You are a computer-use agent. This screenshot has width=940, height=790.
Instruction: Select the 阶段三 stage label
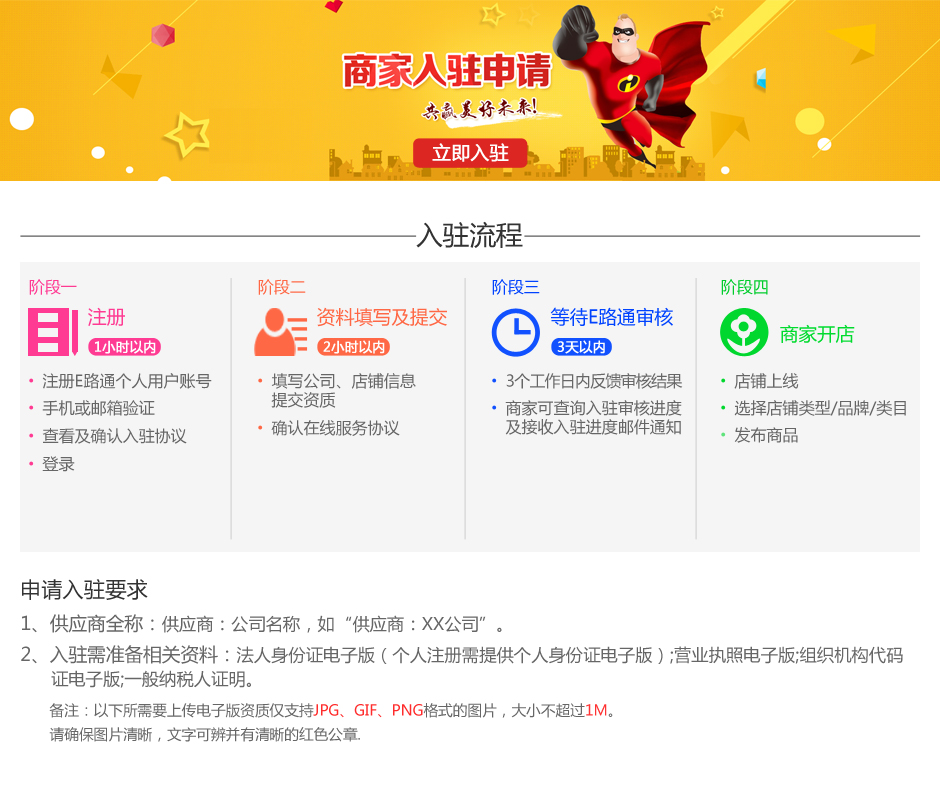(x=516, y=288)
